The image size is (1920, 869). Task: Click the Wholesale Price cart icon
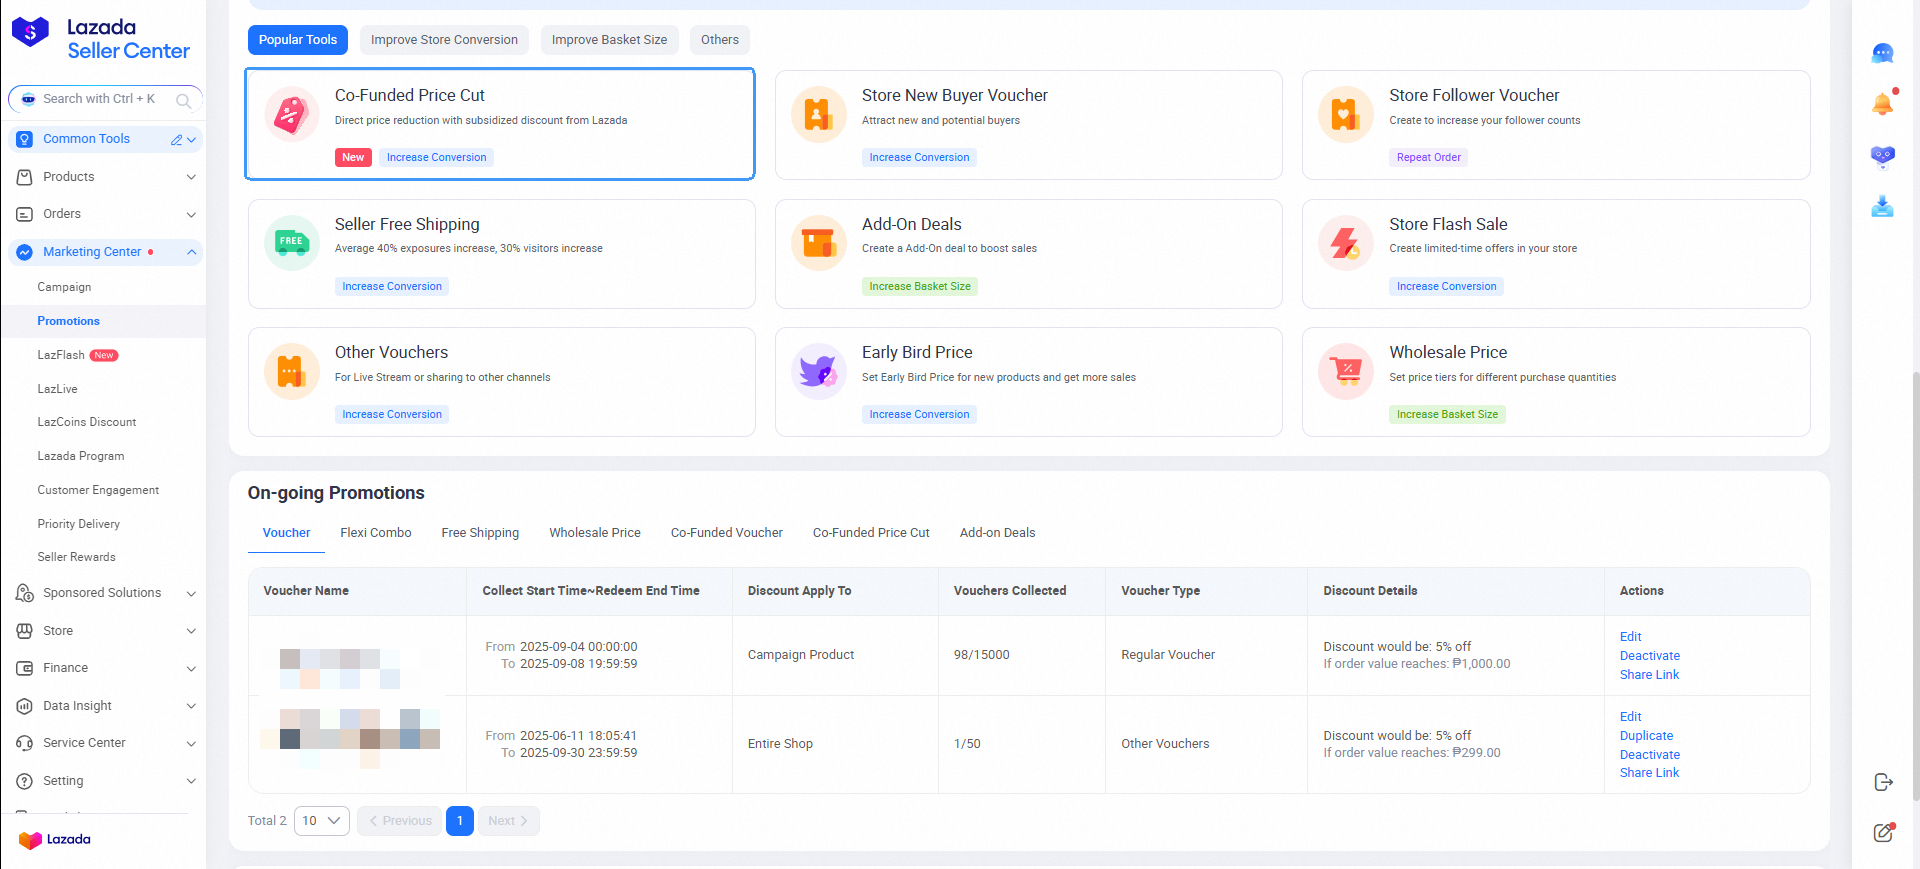pos(1345,372)
